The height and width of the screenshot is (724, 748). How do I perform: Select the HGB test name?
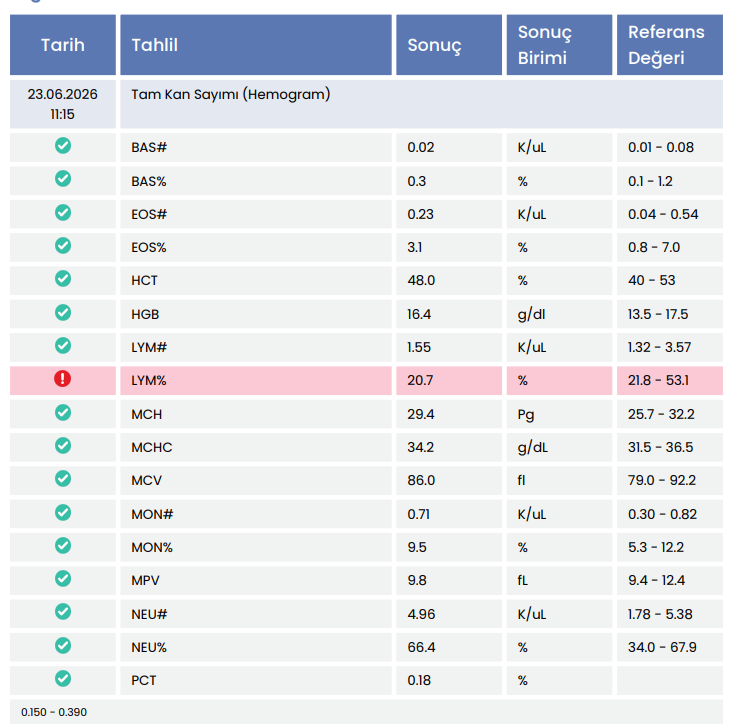point(145,314)
